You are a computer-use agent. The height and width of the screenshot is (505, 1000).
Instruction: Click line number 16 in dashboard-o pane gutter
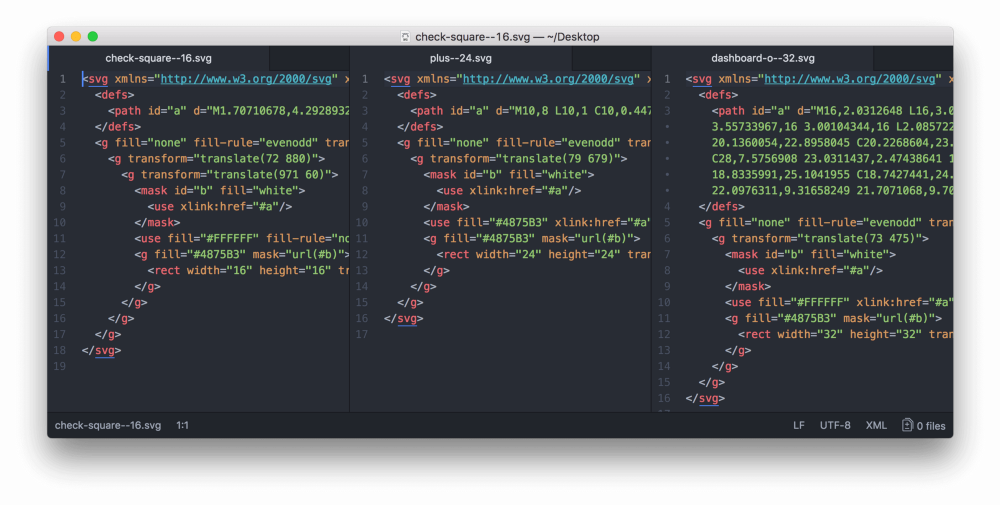click(664, 398)
